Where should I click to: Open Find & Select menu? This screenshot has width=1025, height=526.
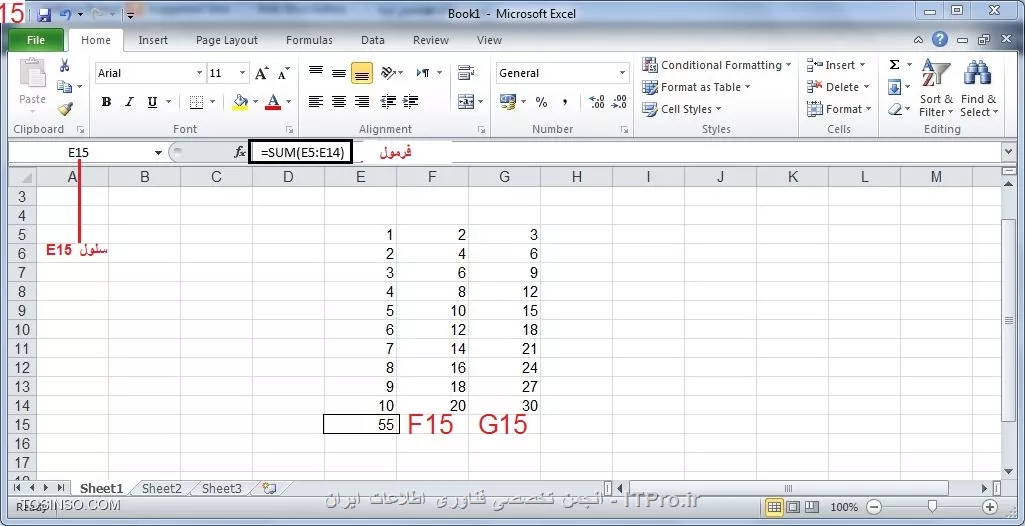[979, 88]
